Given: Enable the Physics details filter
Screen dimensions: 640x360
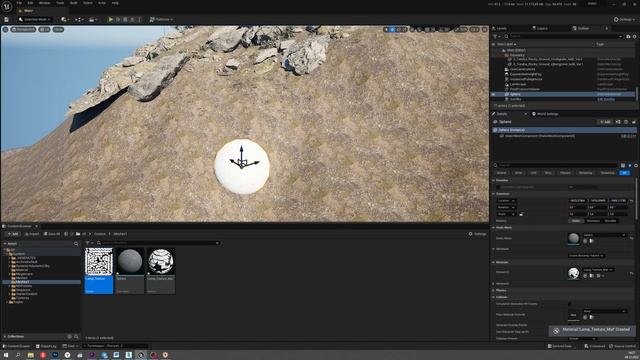Looking at the screenshot, I should (565, 173).
